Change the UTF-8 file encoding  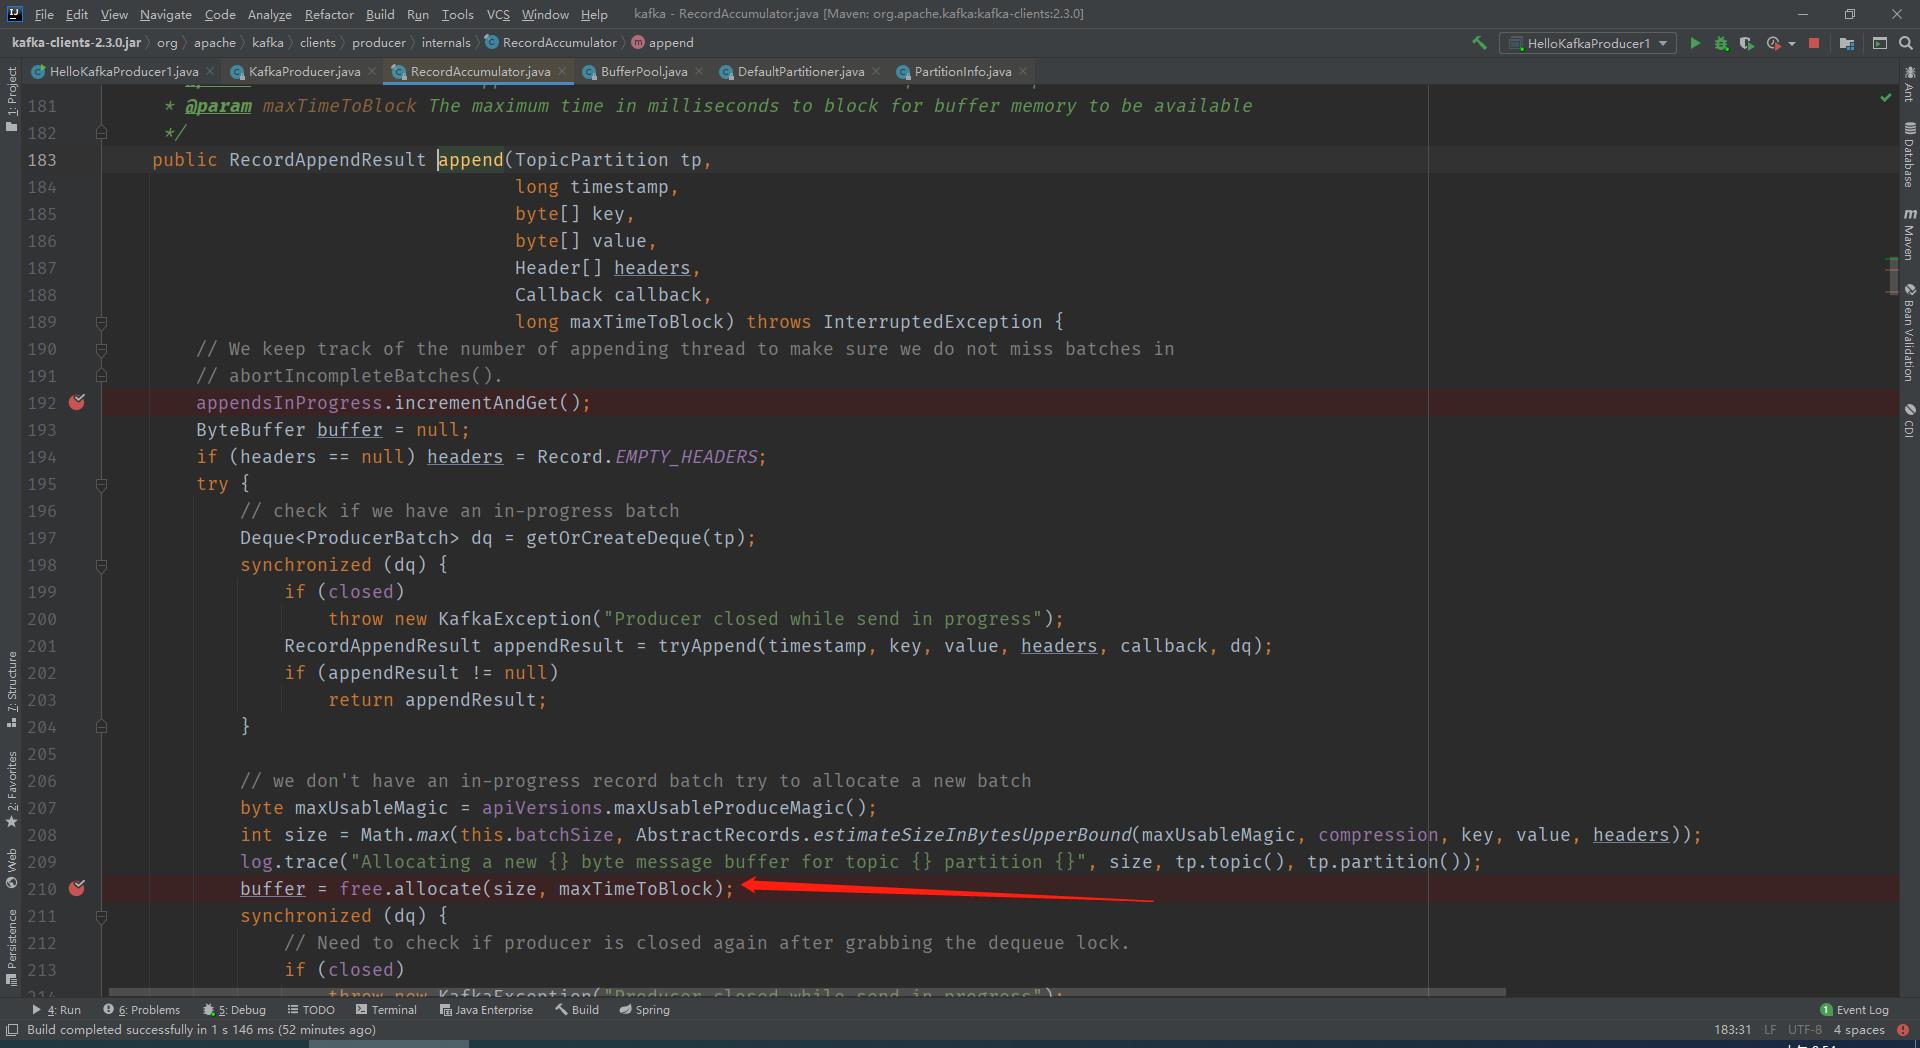click(1804, 1030)
